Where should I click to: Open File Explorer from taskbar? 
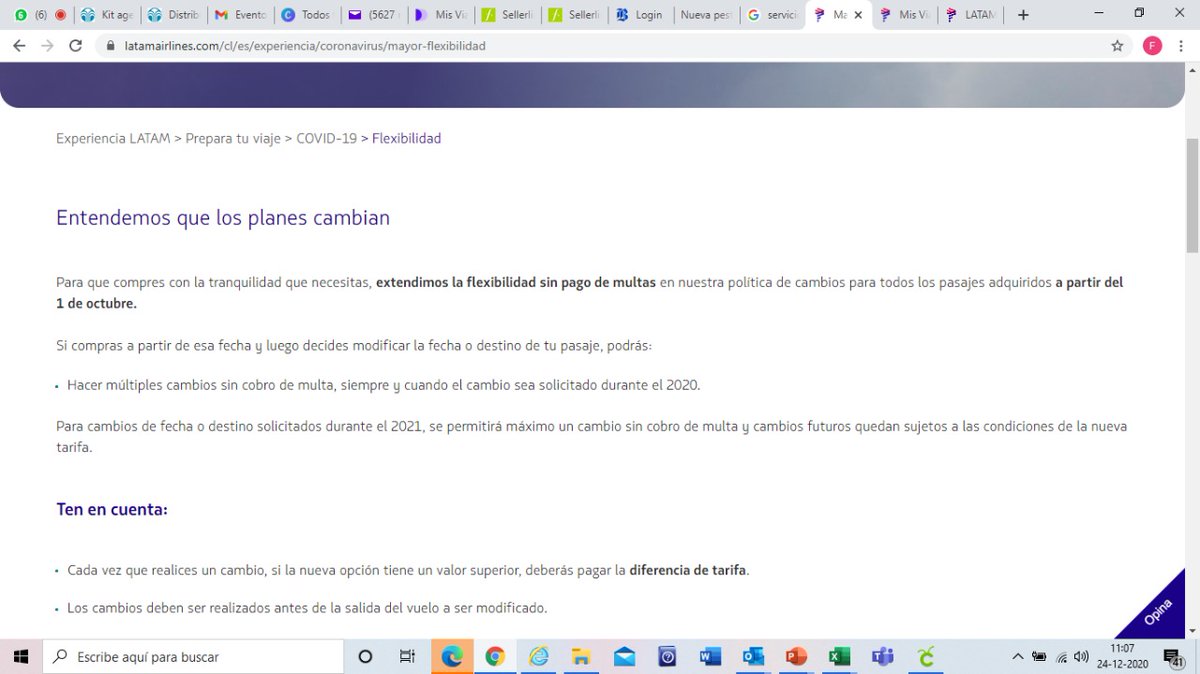pos(581,656)
